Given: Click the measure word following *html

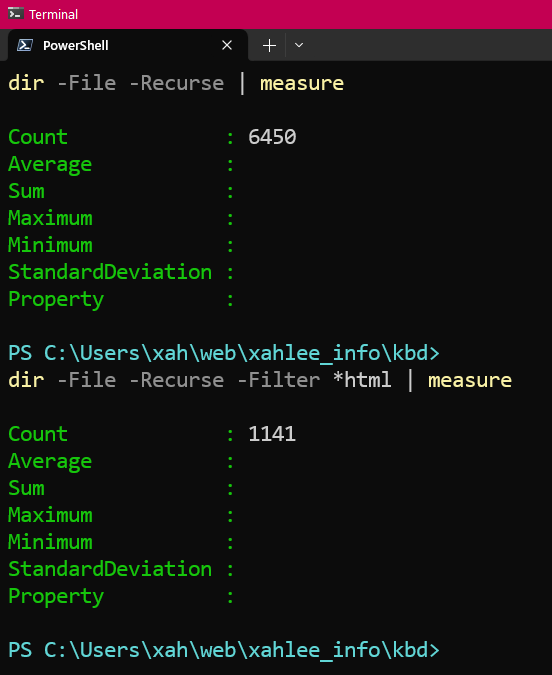Looking at the screenshot, I should [x=470, y=380].
